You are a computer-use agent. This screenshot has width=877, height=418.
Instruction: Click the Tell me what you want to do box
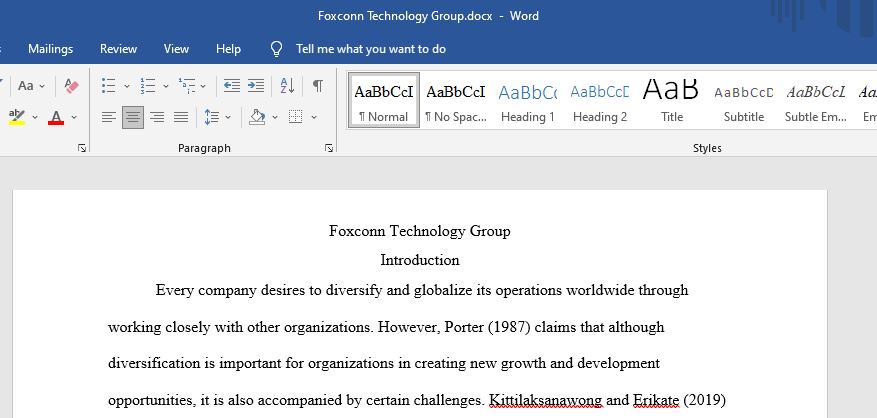[371, 49]
